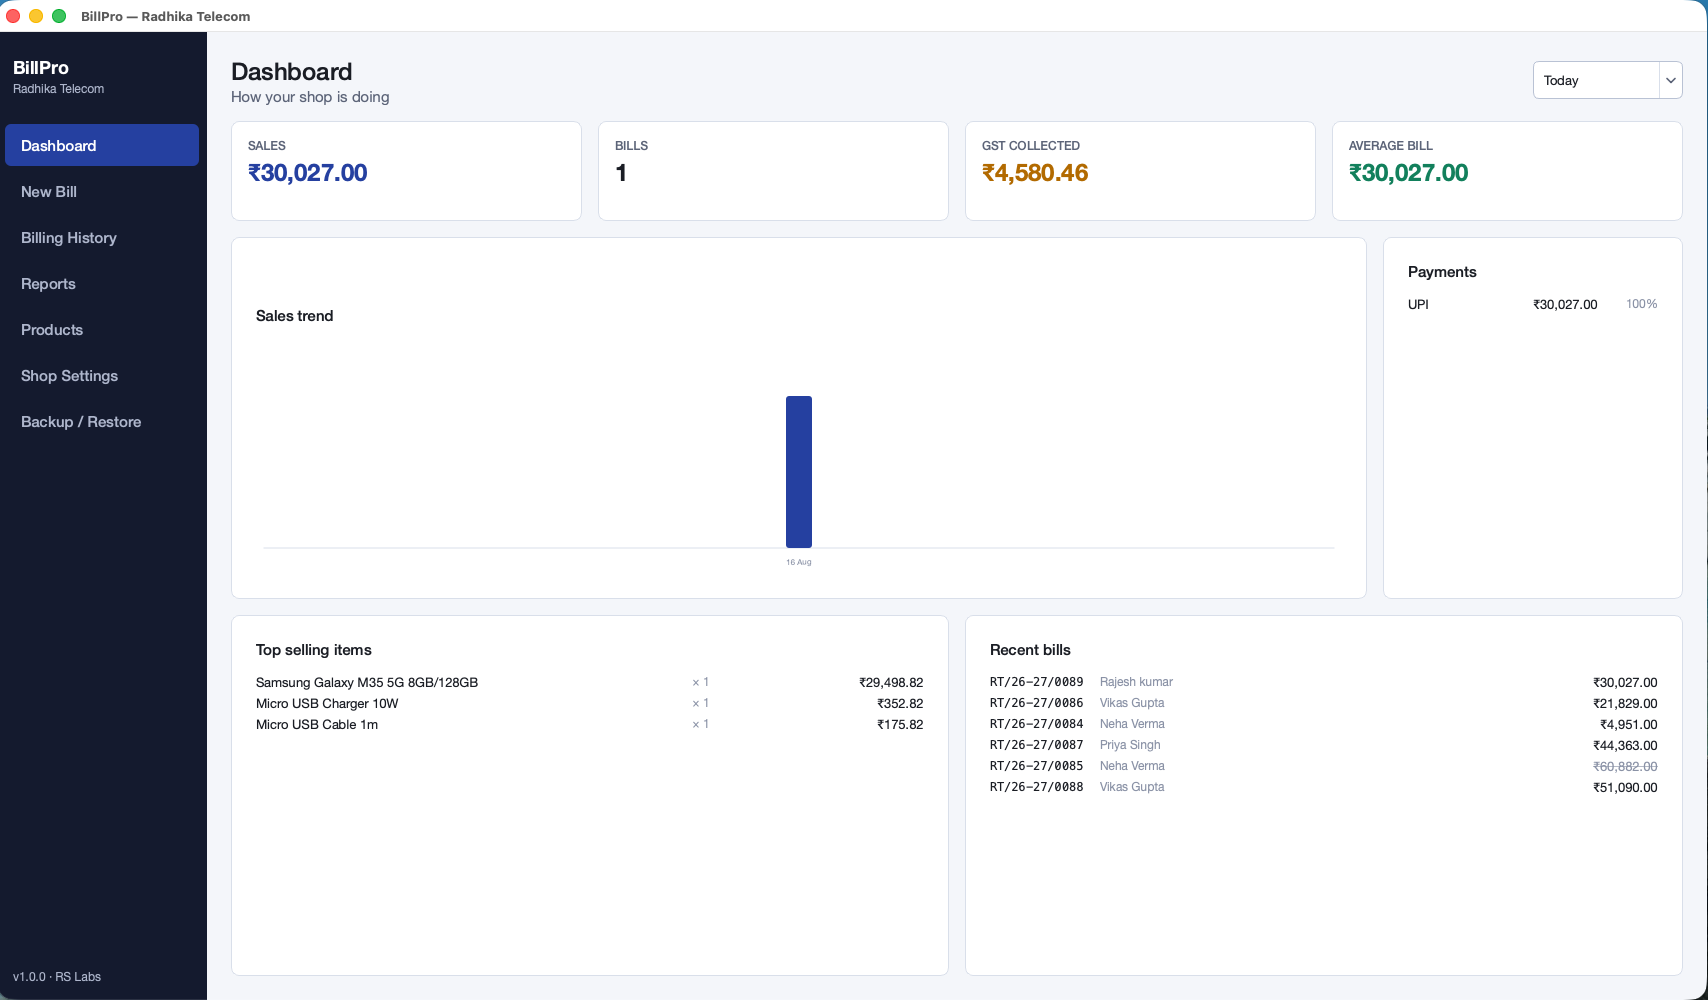The width and height of the screenshot is (1708, 1000).
Task: Open recent bill RT/26-27/0086
Action: (1036, 703)
